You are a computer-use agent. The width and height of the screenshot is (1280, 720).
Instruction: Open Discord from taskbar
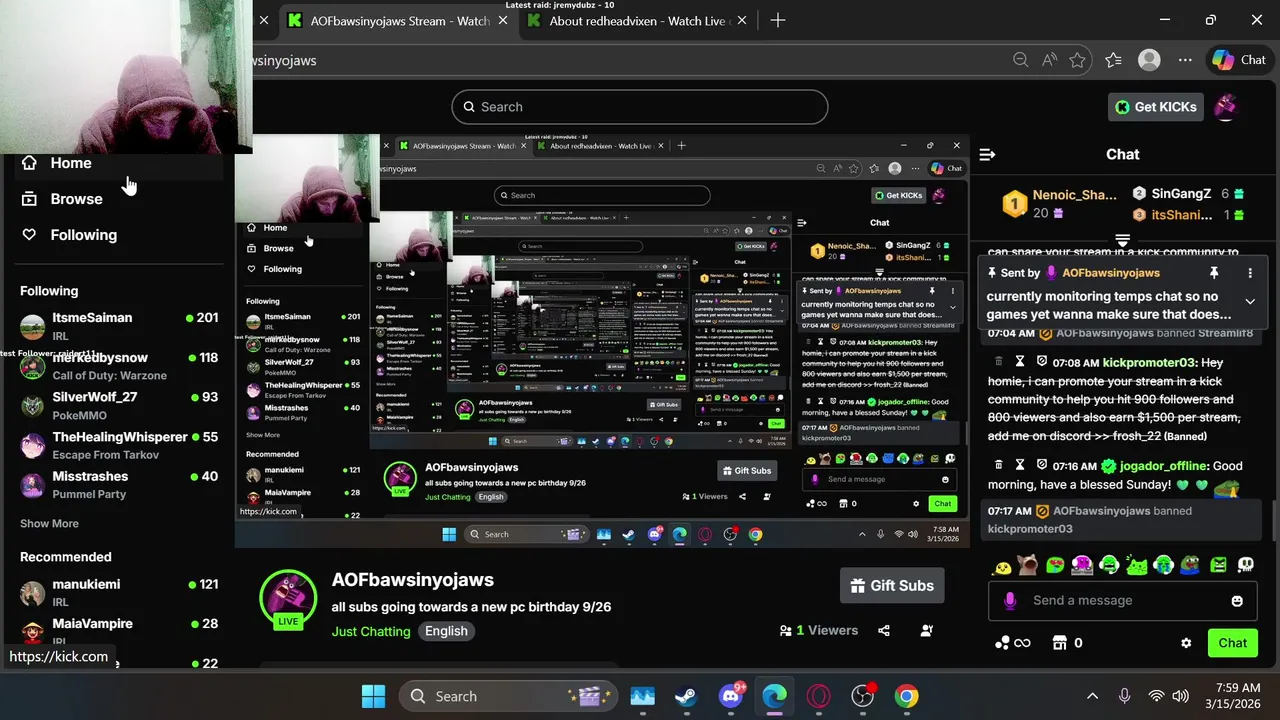pyautogui.click(x=731, y=696)
